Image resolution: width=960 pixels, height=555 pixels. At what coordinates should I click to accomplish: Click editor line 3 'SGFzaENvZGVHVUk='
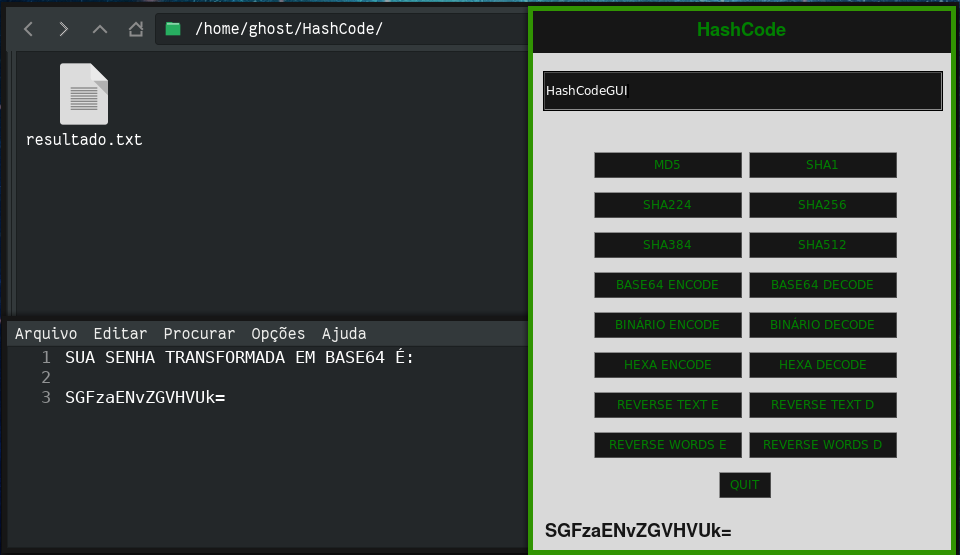point(145,398)
